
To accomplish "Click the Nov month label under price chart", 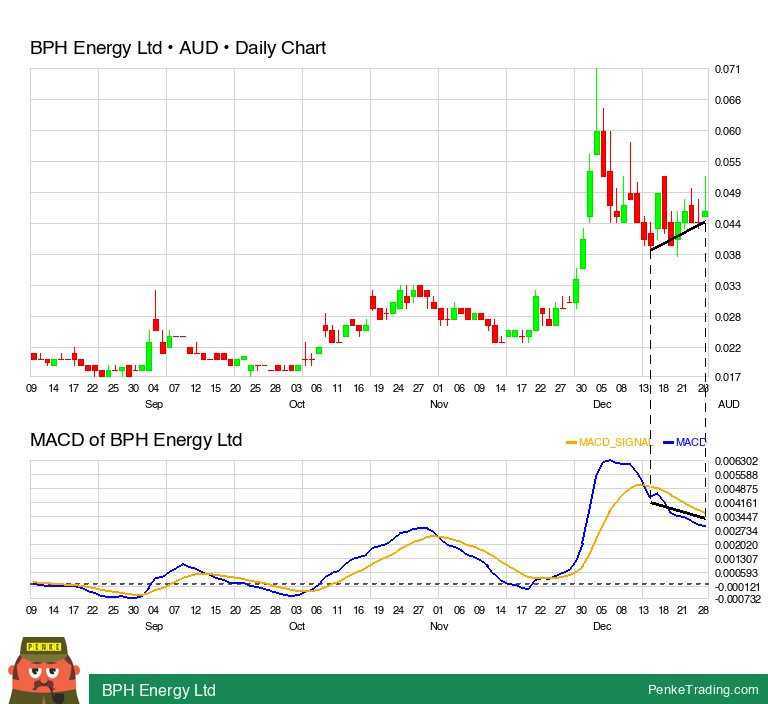I will tap(439, 404).
